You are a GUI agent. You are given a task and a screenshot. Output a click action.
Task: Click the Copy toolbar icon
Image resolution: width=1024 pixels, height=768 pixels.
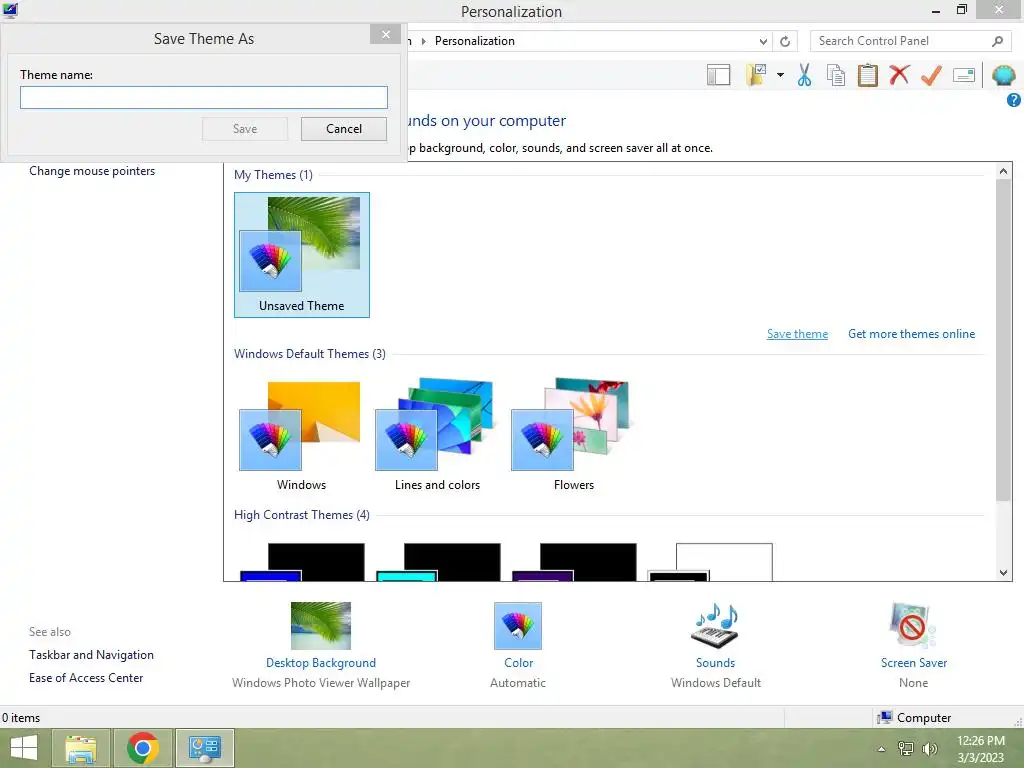(x=836, y=75)
